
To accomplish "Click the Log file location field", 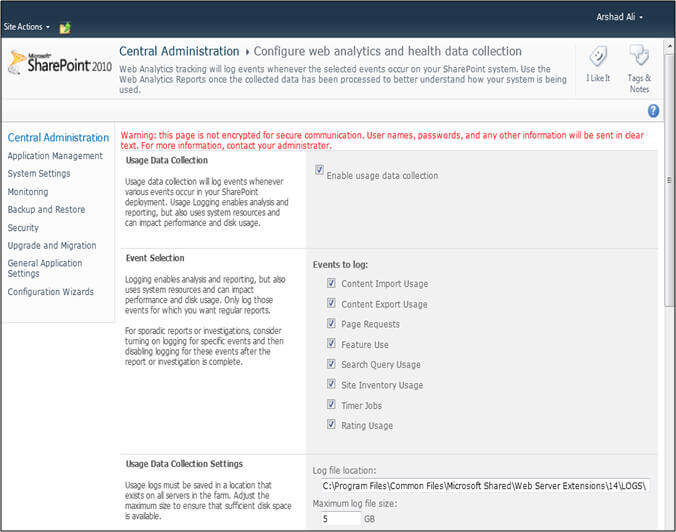I will pyautogui.click(x=485, y=486).
